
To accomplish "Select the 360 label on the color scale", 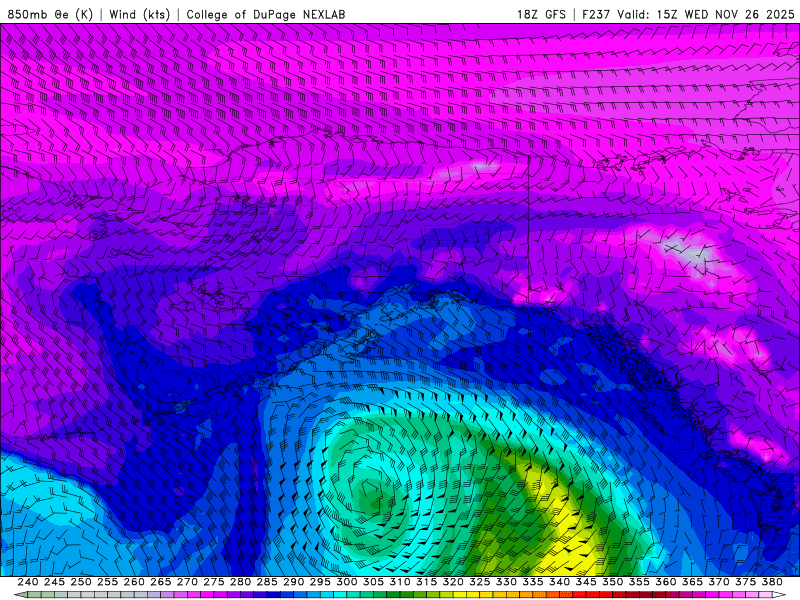I will click(x=666, y=582).
